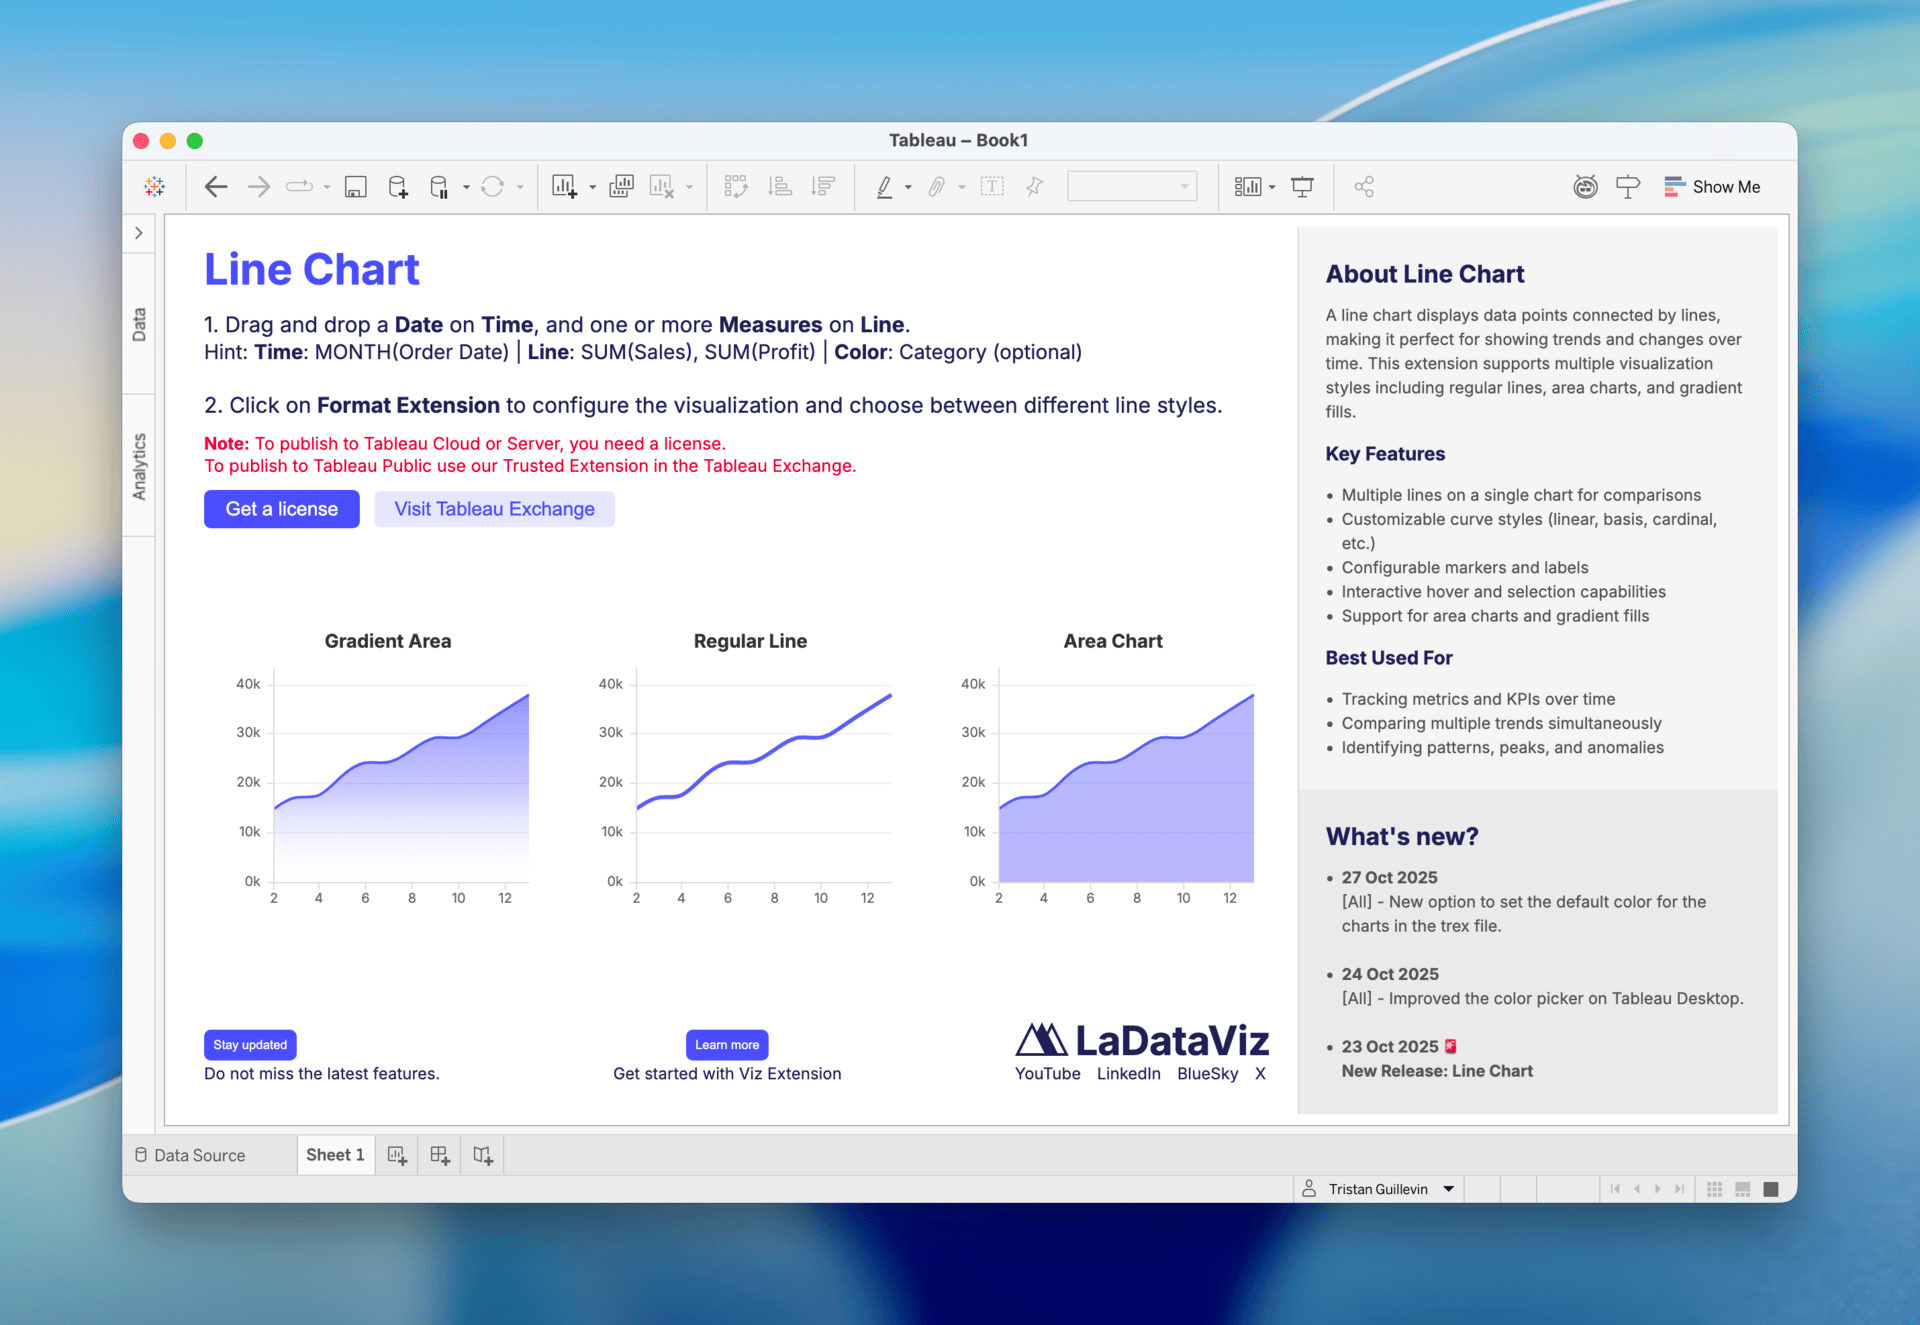
Task: Open Presentation mode
Action: [x=1302, y=186]
